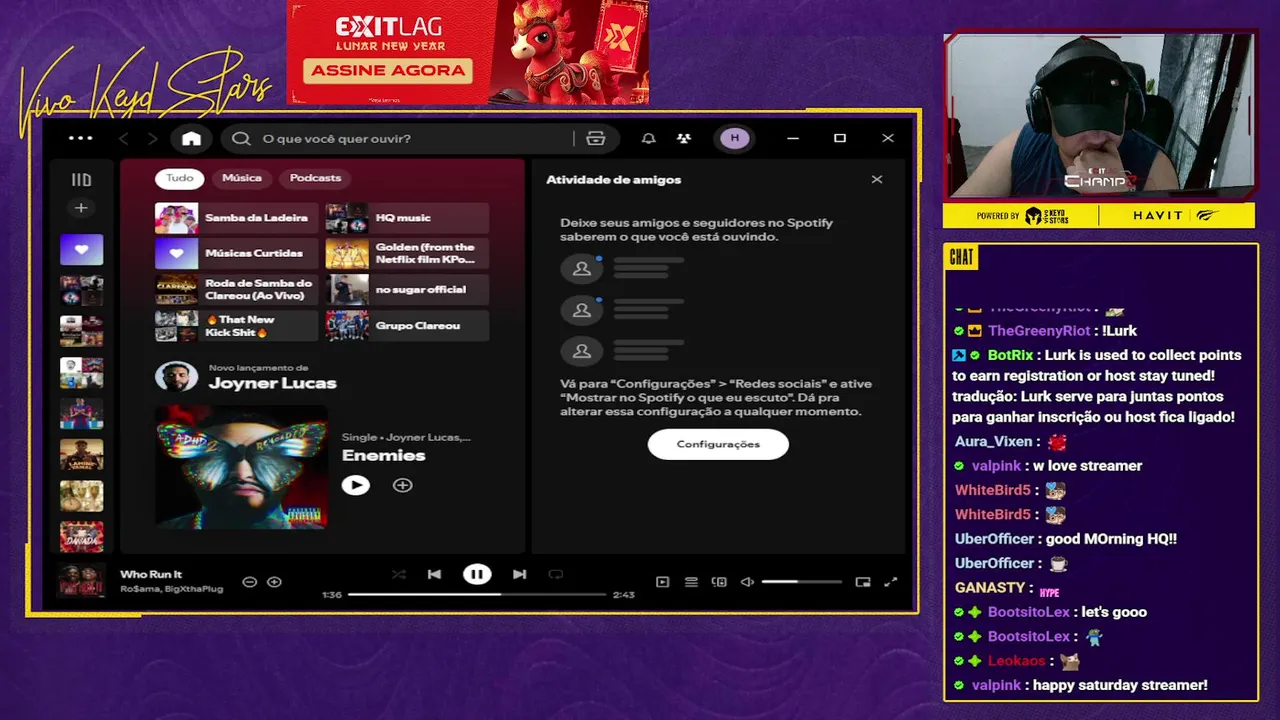Open Liked Songs from the sidebar heart tile
The image size is (1280, 720).
[x=81, y=250]
